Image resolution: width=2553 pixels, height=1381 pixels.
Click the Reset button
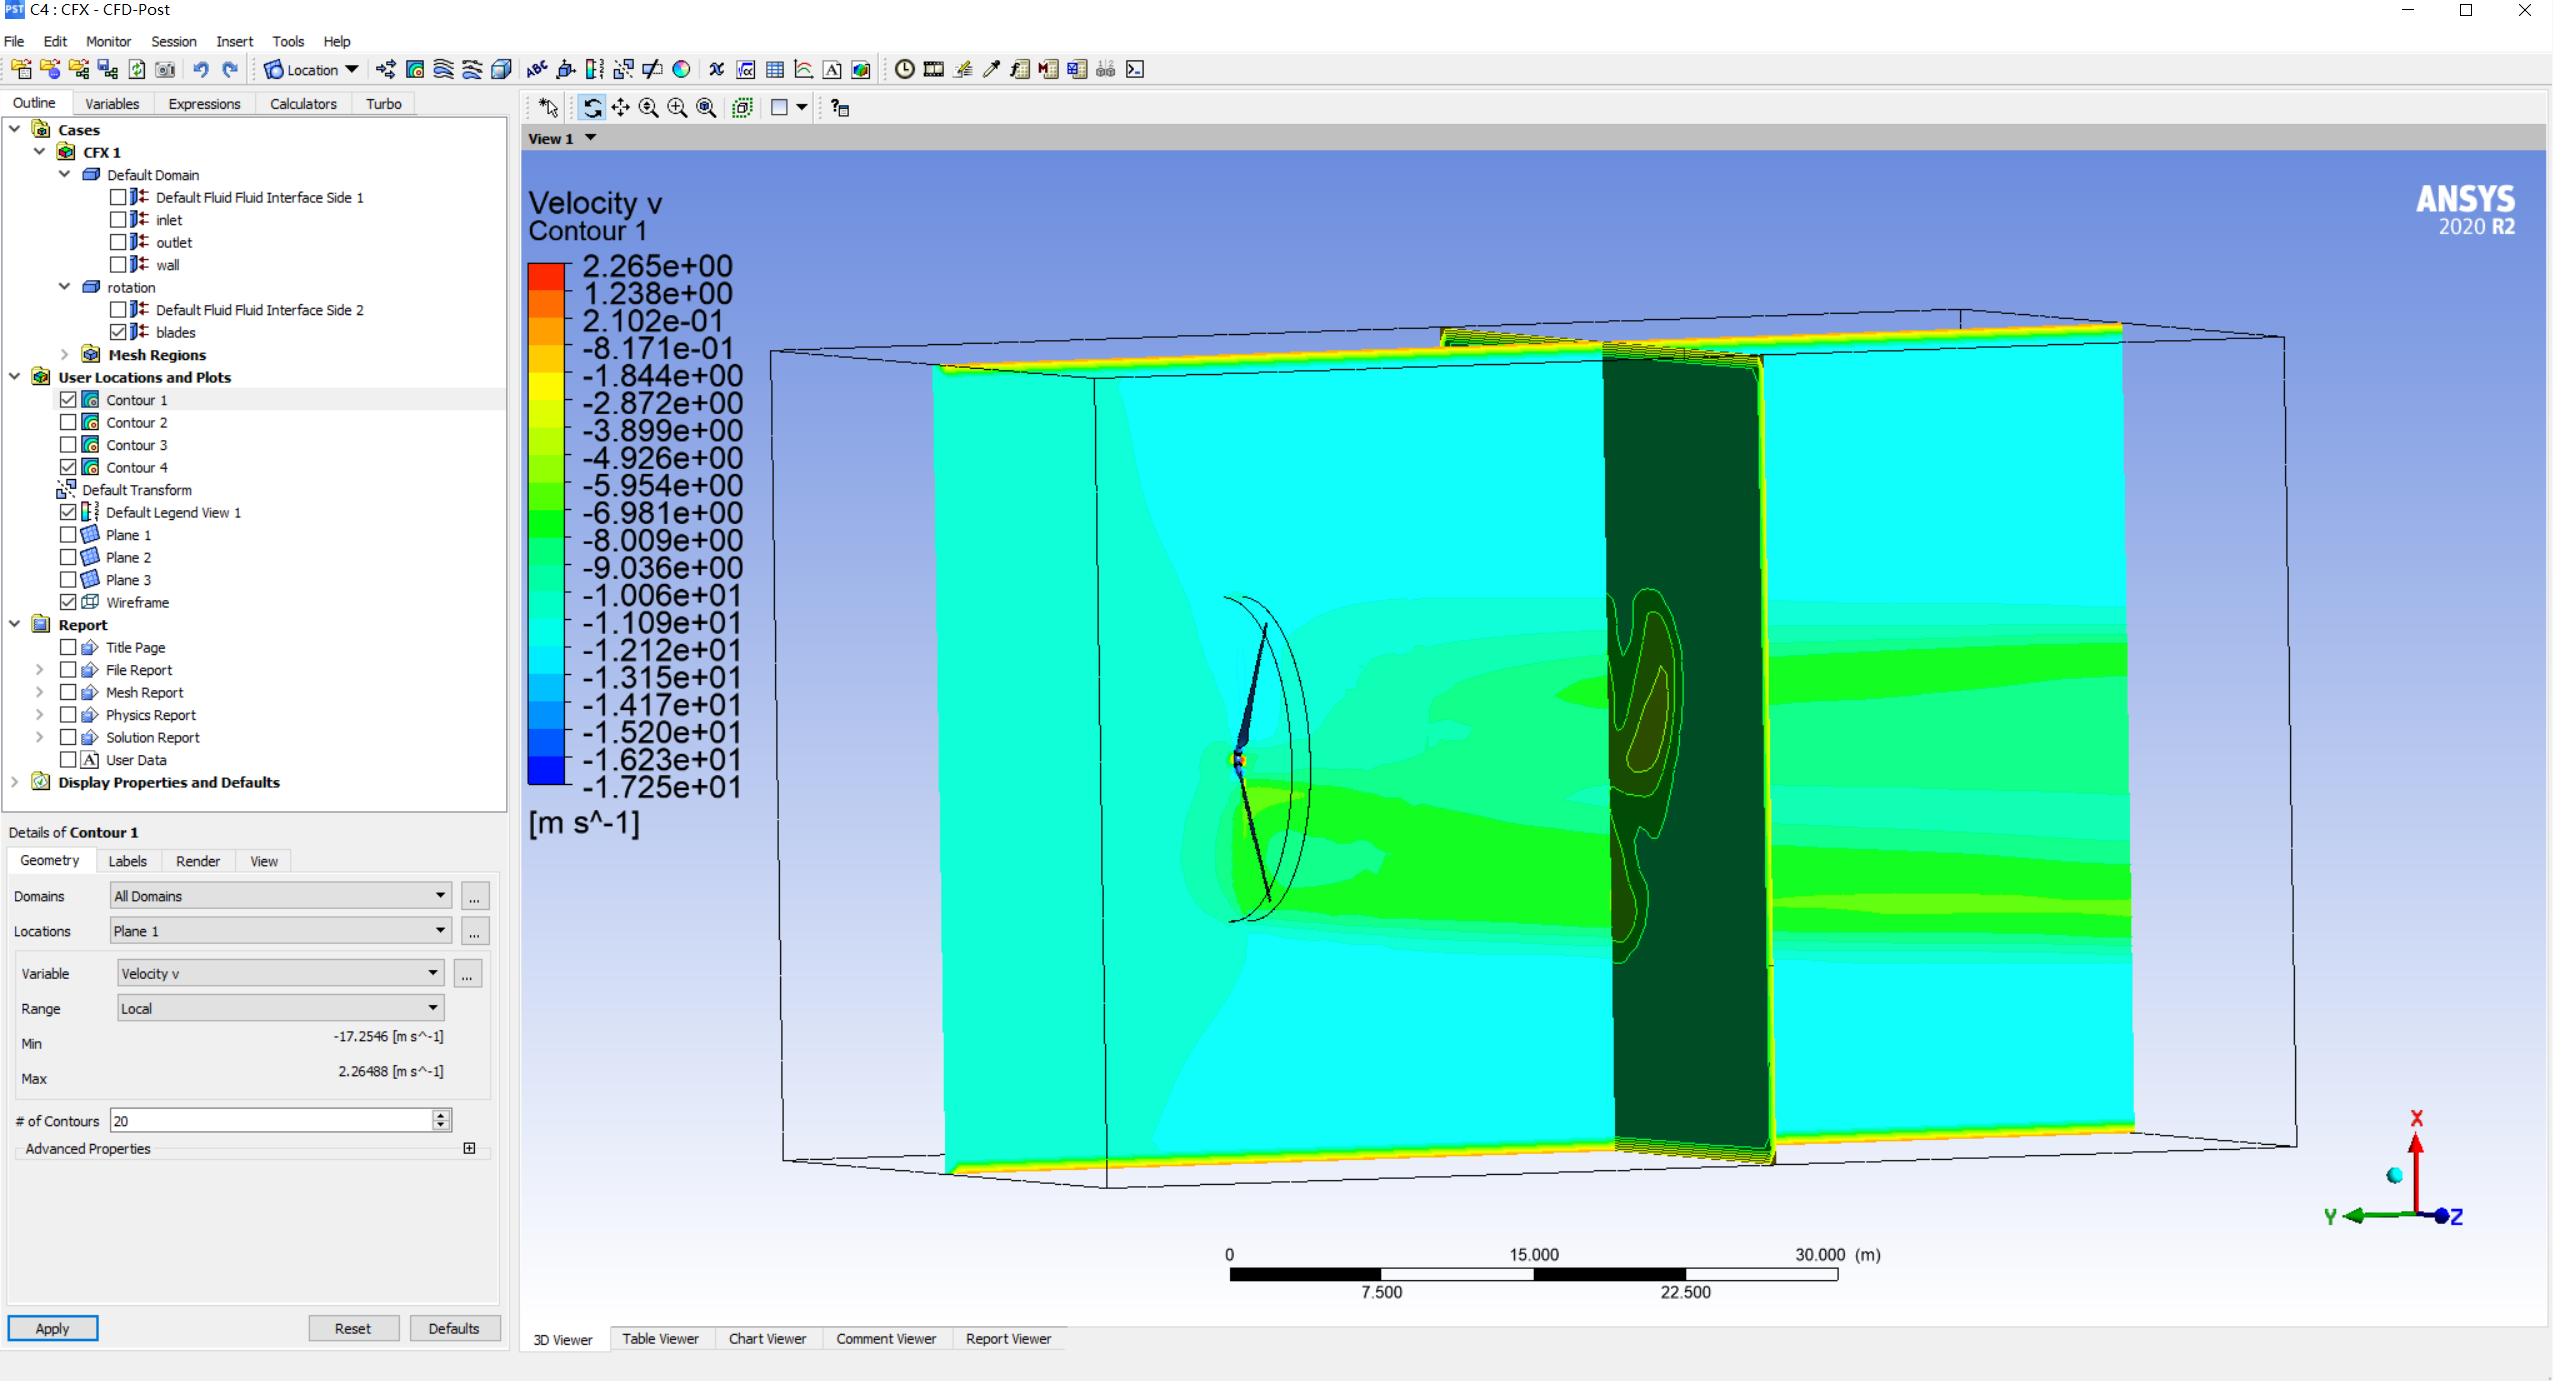353,1328
